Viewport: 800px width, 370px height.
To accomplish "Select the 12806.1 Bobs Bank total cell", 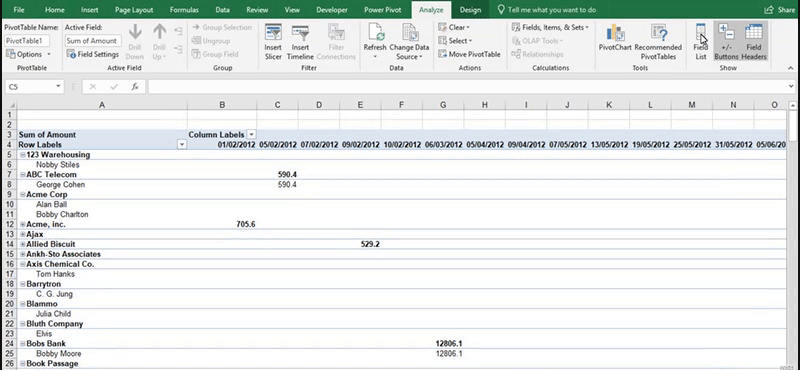I will 443,344.
